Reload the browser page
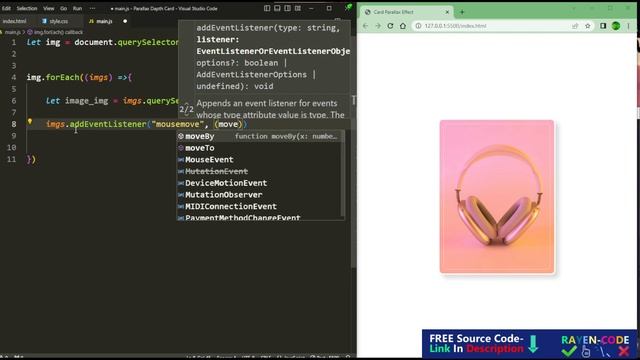 [390, 26]
